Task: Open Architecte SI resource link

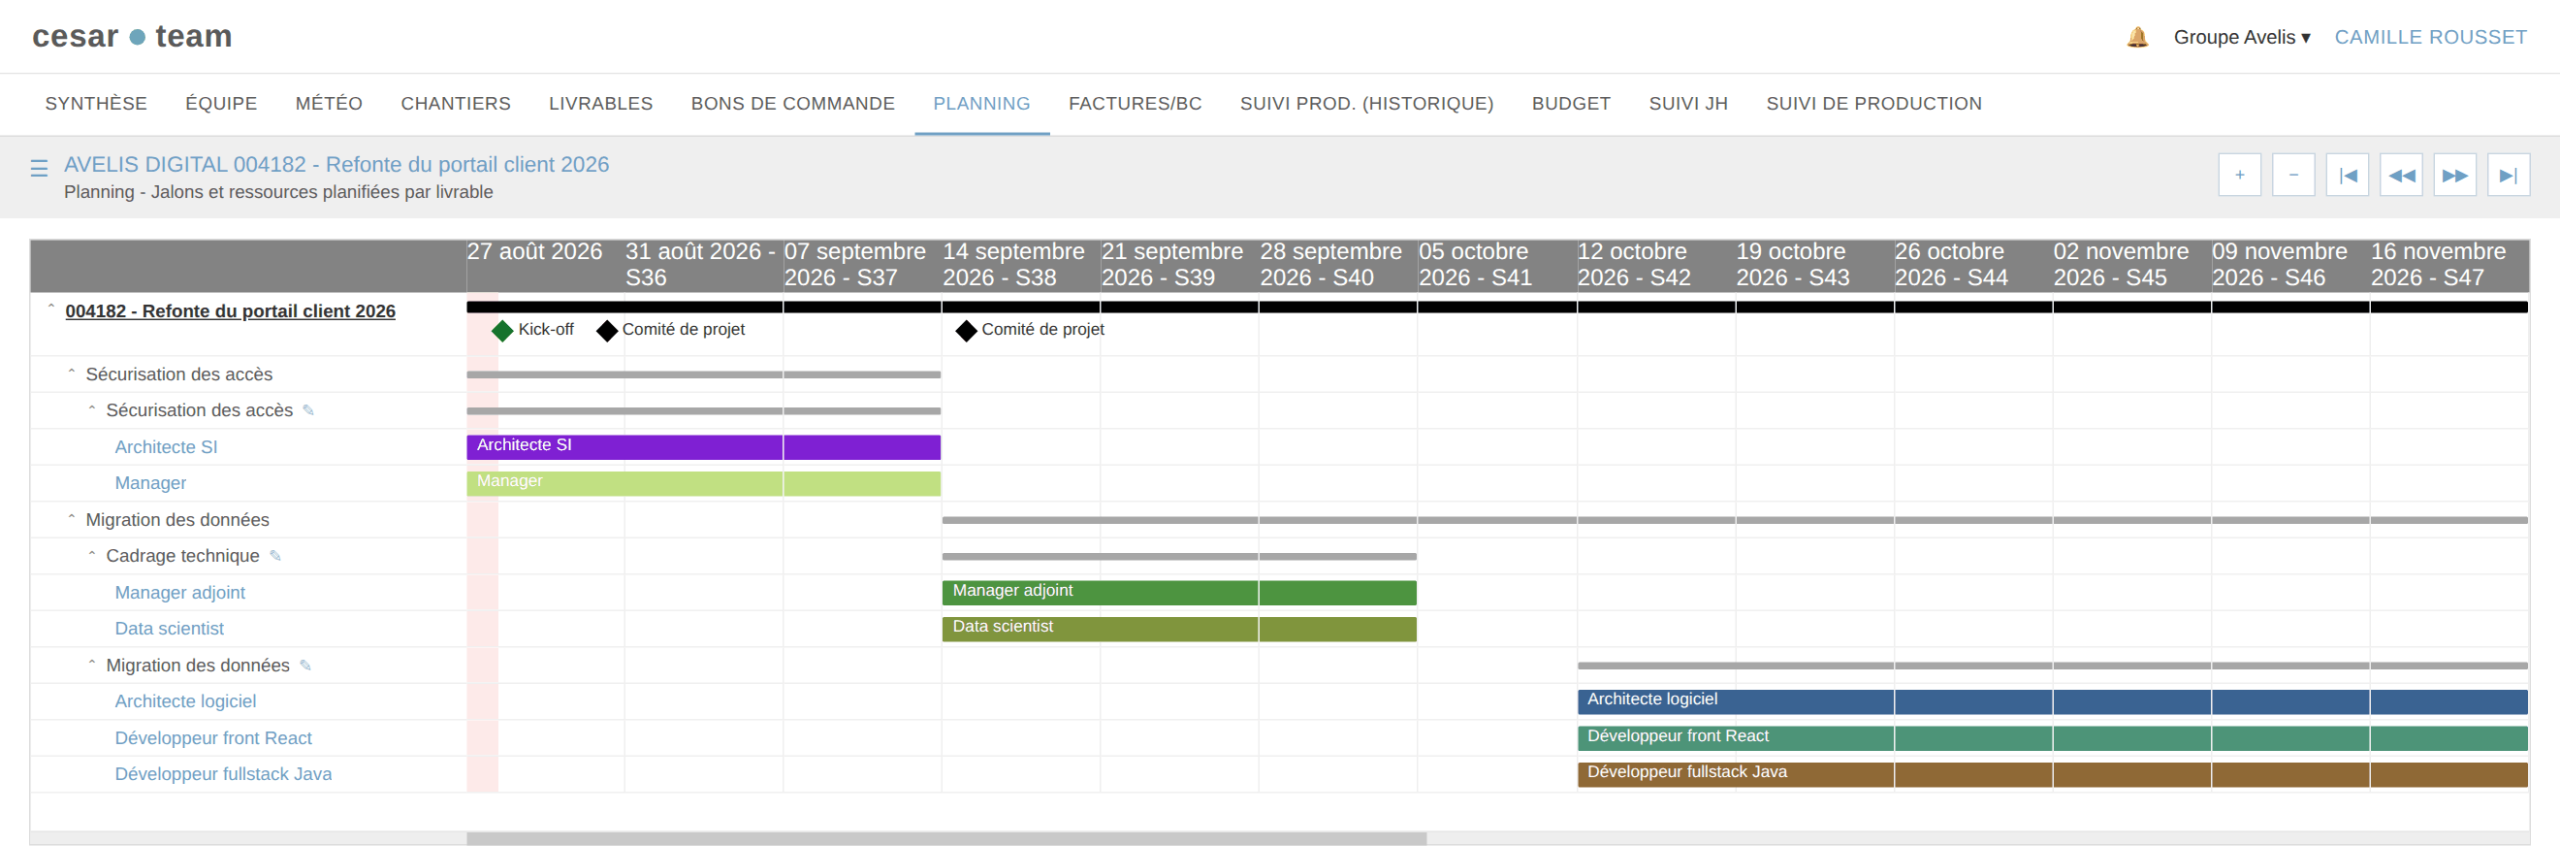Action: [x=166, y=447]
